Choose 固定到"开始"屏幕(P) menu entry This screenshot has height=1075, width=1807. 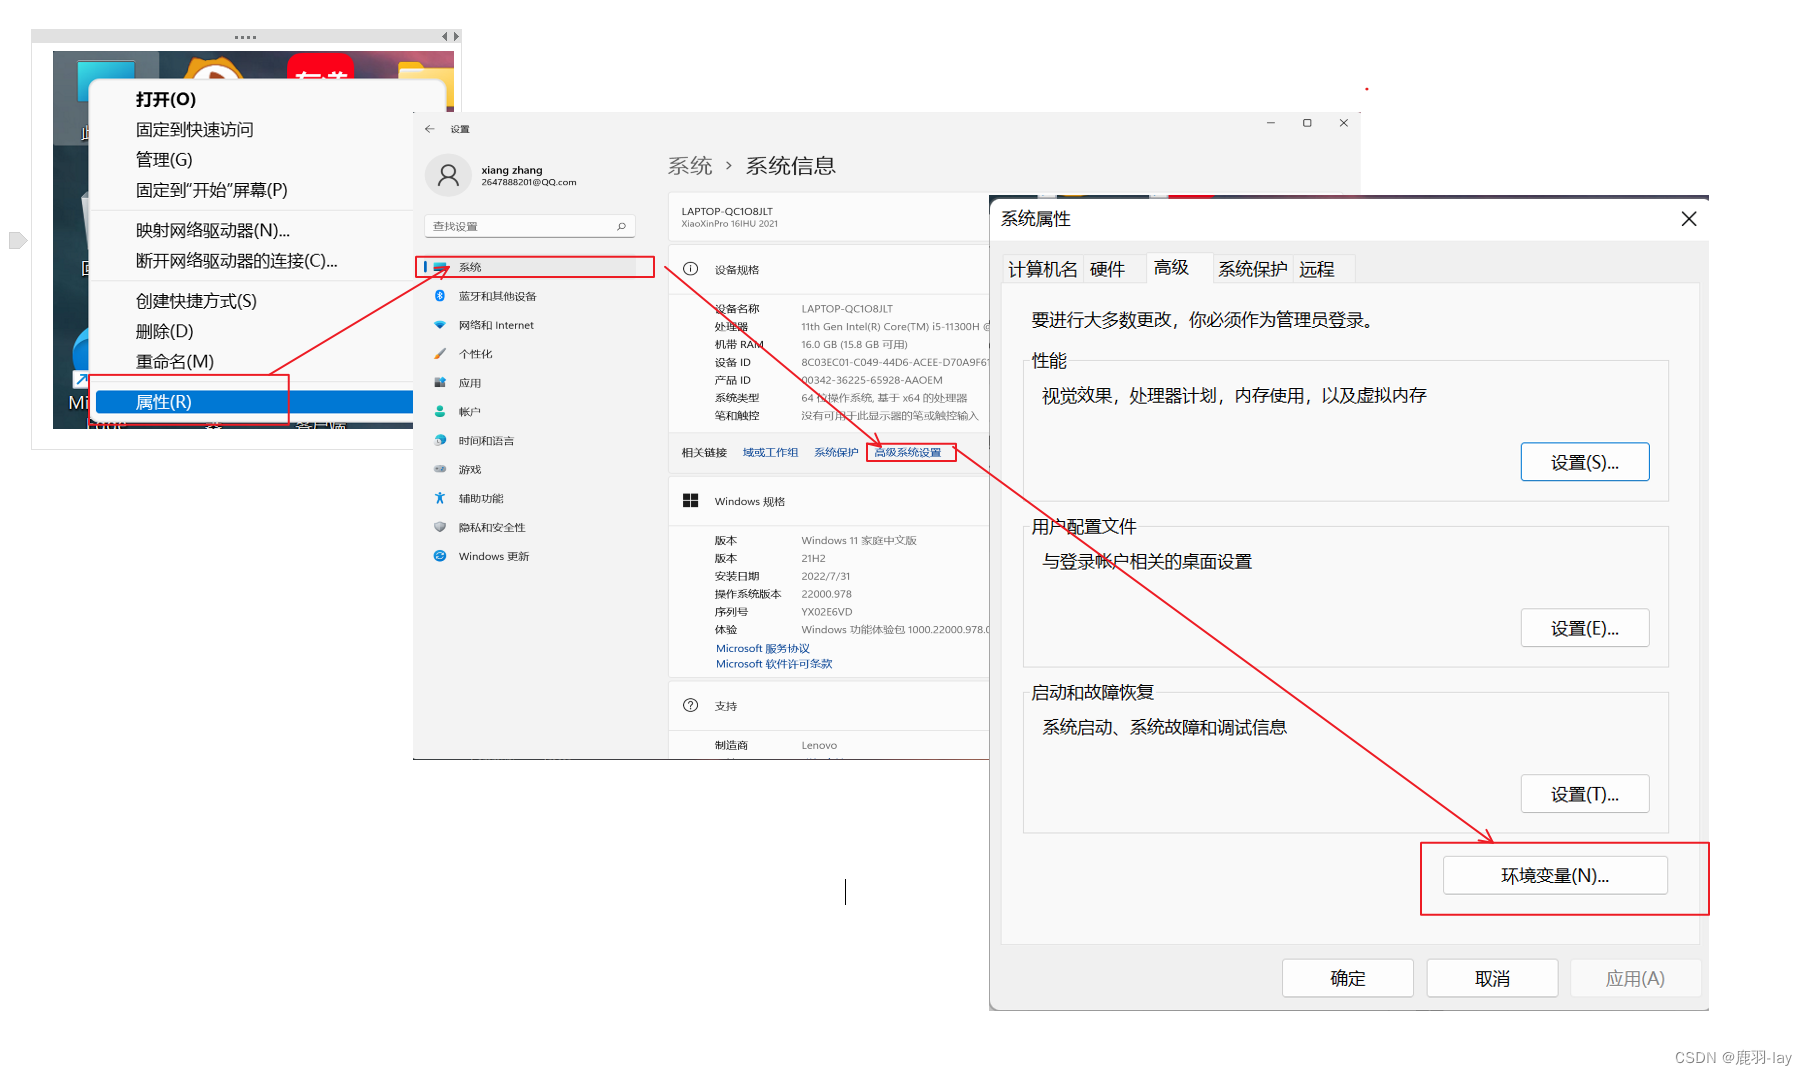tap(212, 189)
